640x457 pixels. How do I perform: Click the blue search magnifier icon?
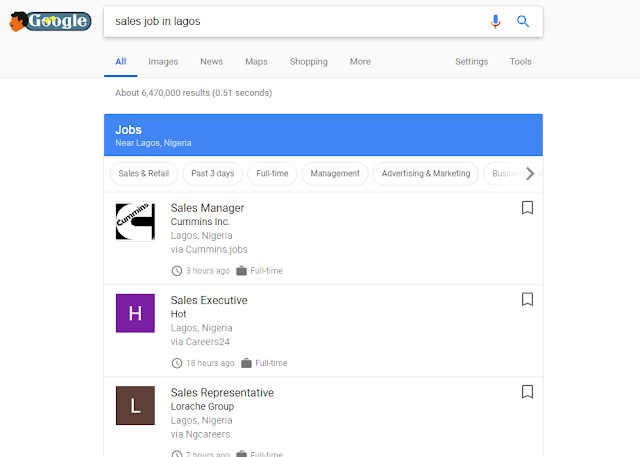(523, 22)
